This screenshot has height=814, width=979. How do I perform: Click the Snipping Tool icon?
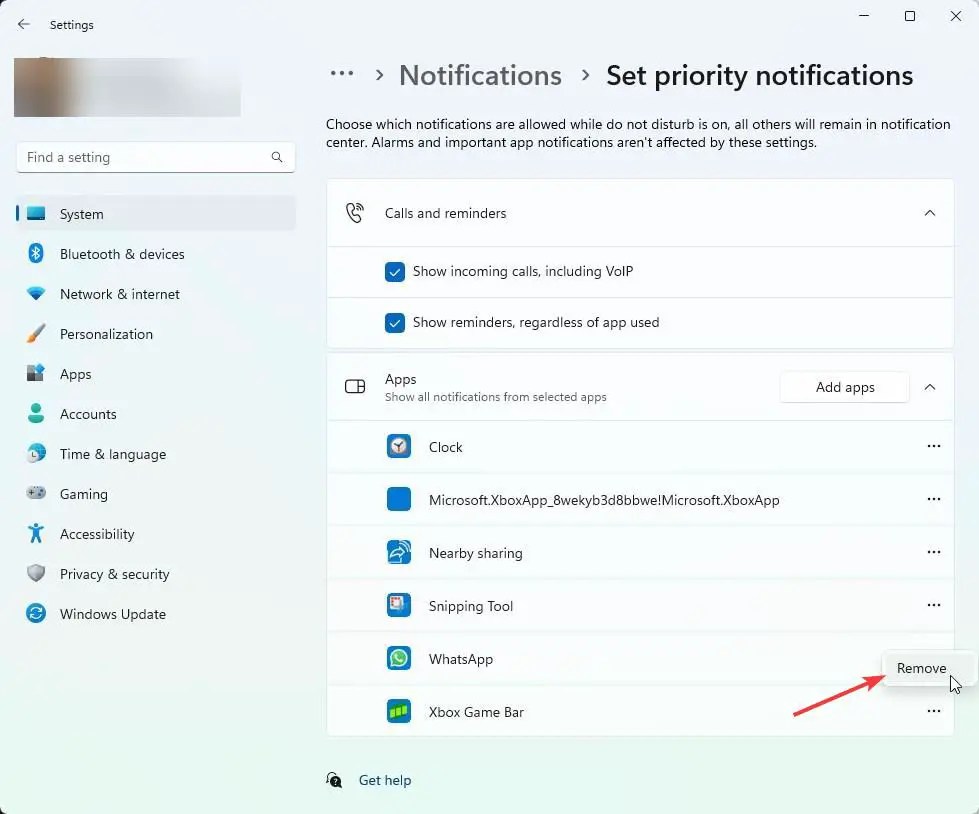point(399,605)
